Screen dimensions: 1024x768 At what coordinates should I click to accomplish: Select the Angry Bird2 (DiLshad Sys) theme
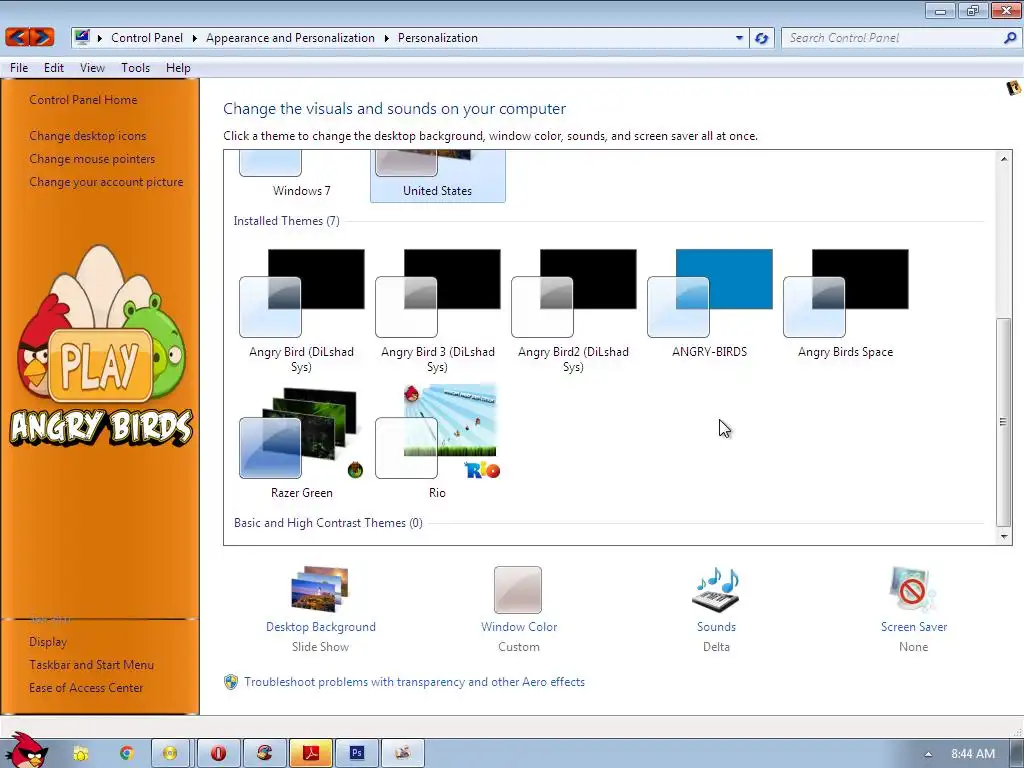573,311
